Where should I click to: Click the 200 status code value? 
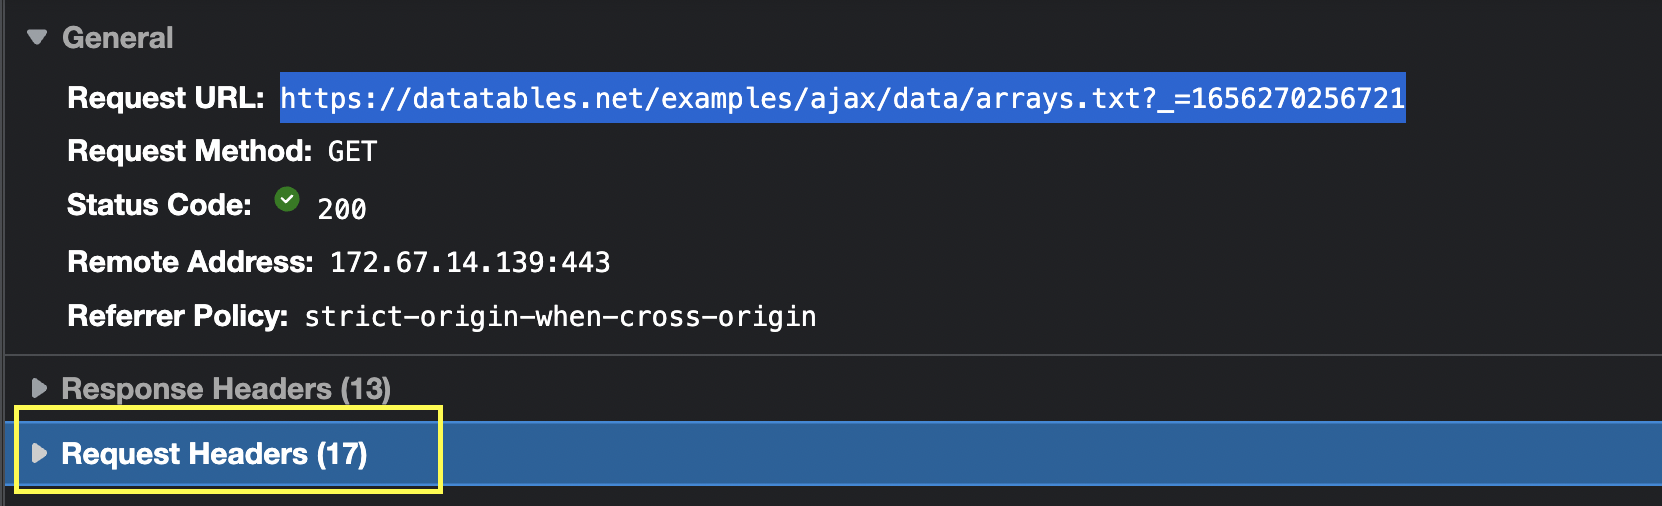(342, 209)
